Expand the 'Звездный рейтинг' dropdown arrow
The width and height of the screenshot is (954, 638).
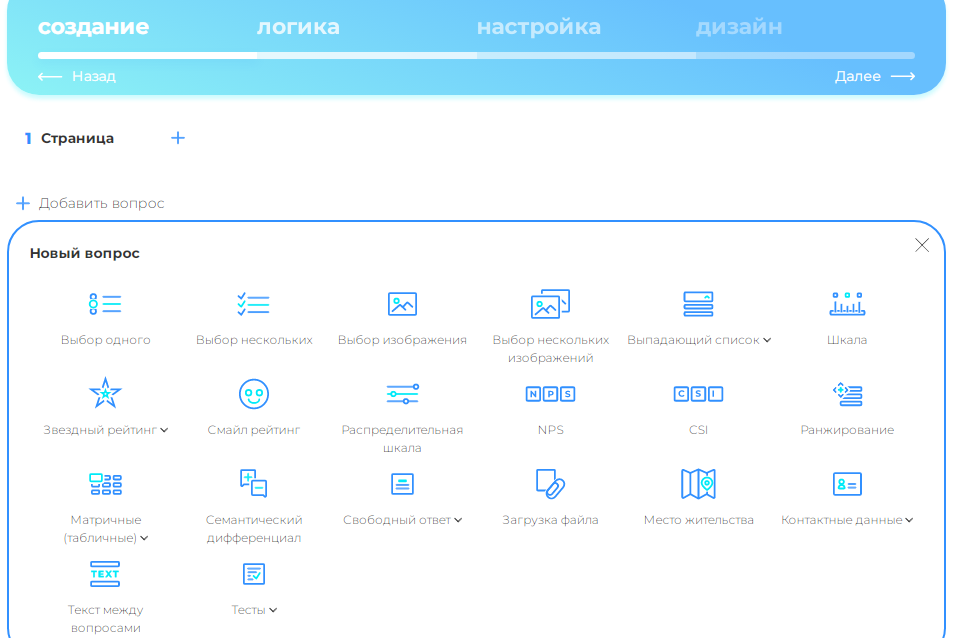164,430
